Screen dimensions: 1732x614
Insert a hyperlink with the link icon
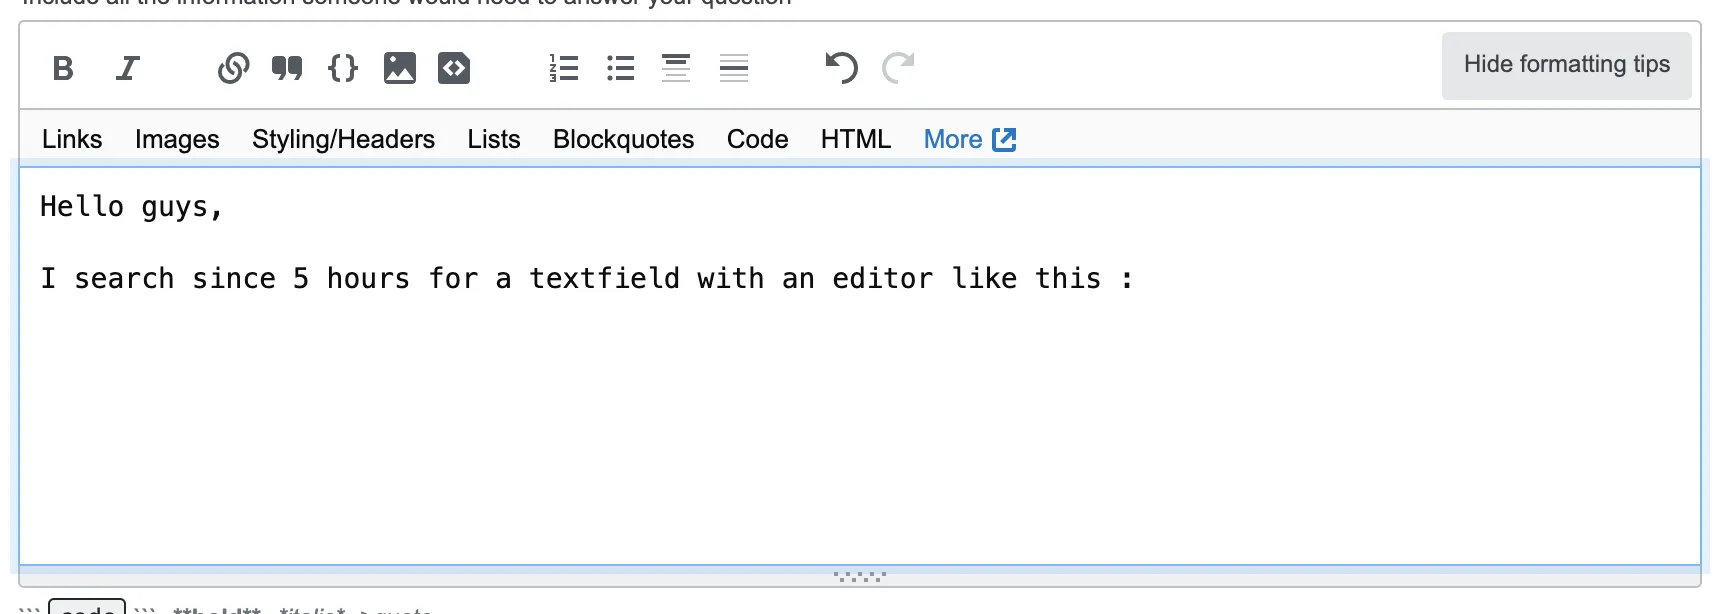[233, 68]
